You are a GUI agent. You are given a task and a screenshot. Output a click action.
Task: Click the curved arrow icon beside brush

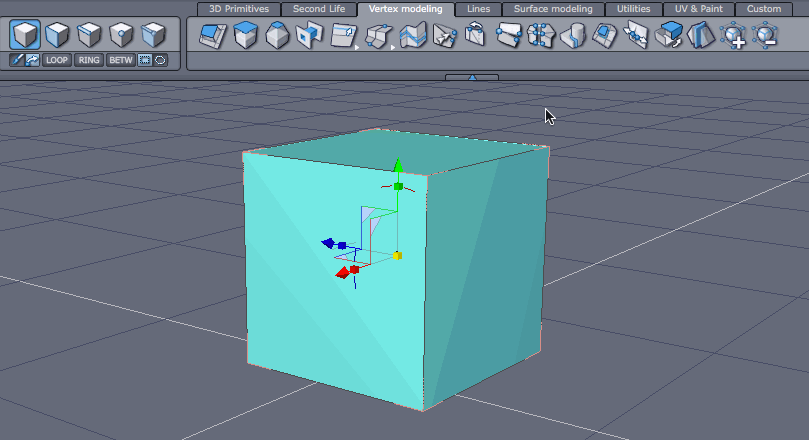(x=32, y=60)
